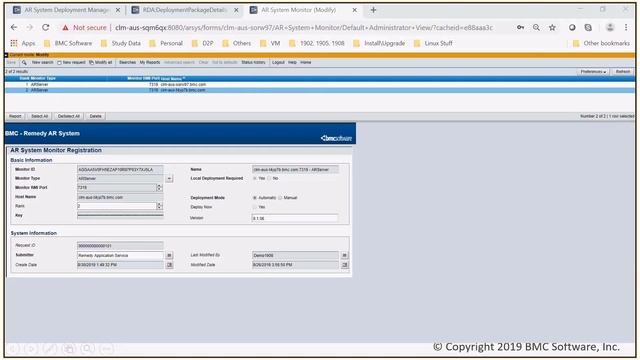
Task: Click Home link in toolbar
Action: click(x=305, y=62)
